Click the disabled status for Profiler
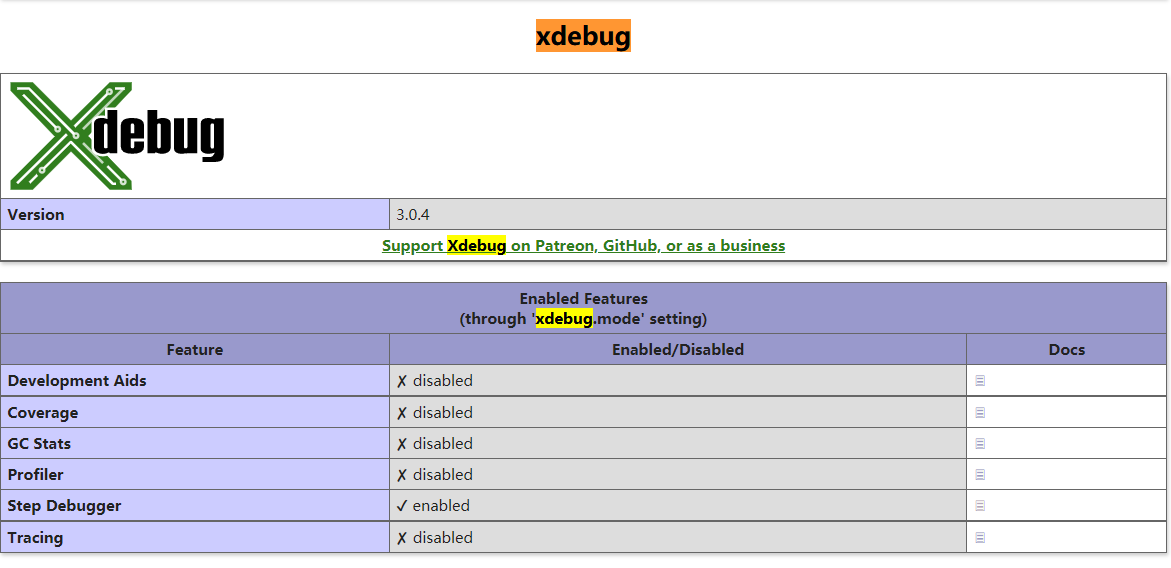The width and height of the screenshot is (1171, 568). coord(435,475)
